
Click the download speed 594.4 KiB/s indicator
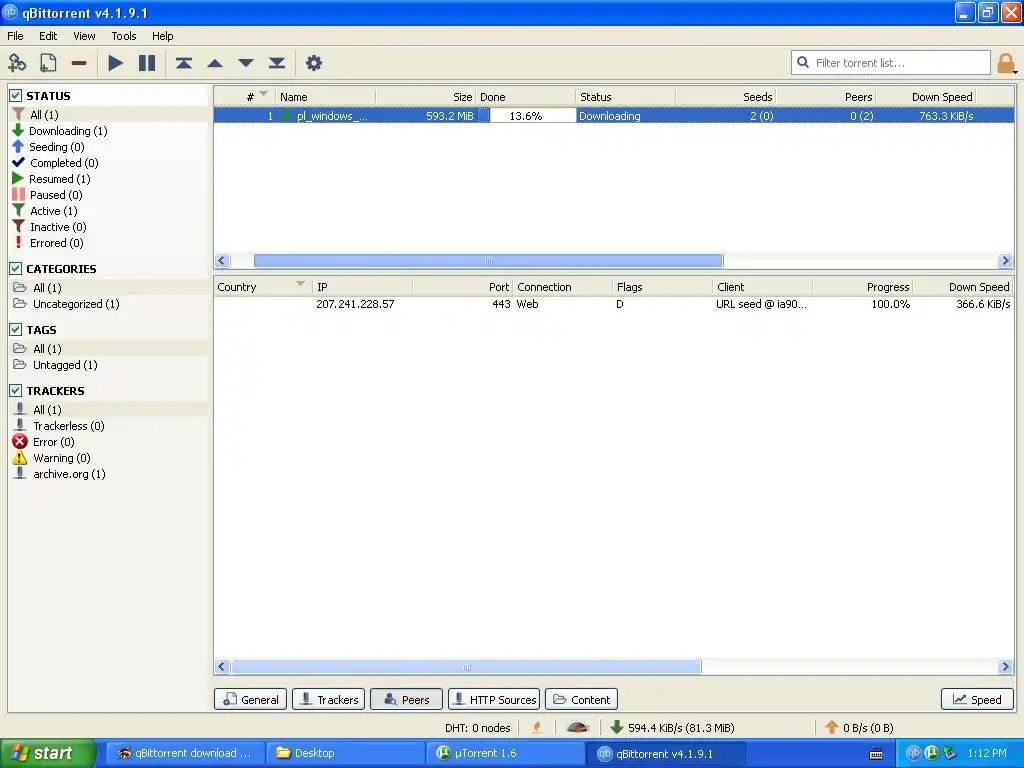673,728
